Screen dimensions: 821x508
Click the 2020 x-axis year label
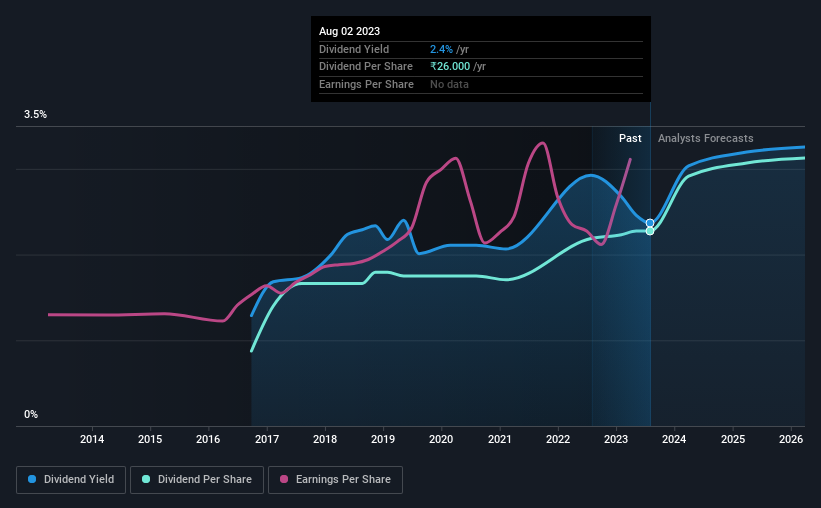pos(441,439)
